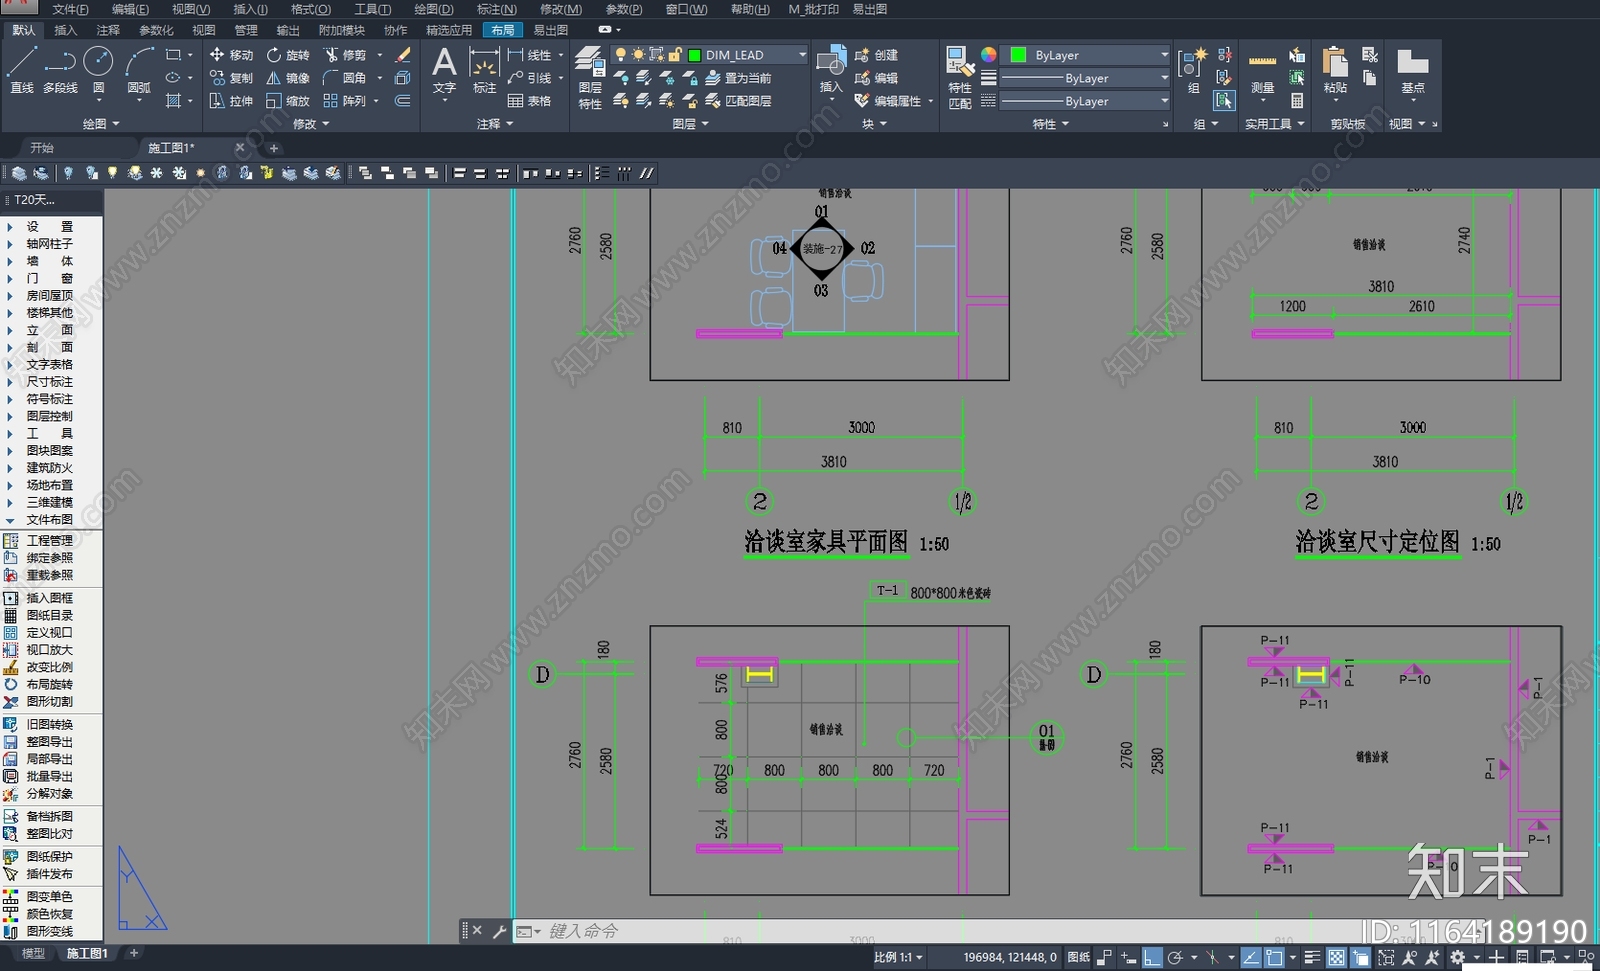1600x971 pixels.
Task: Click the 复制 (Copy) tool
Action: (231, 78)
